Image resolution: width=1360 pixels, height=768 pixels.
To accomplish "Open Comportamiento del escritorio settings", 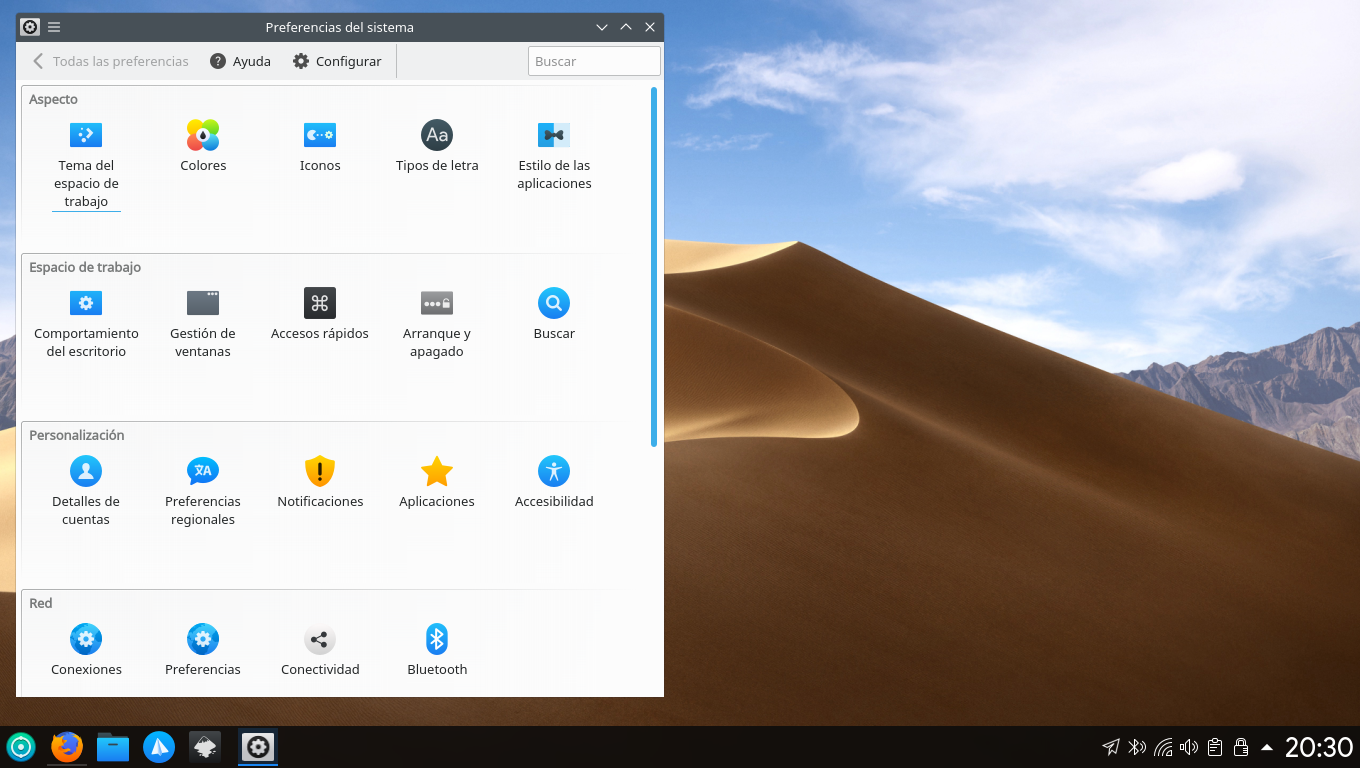I will coord(86,323).
